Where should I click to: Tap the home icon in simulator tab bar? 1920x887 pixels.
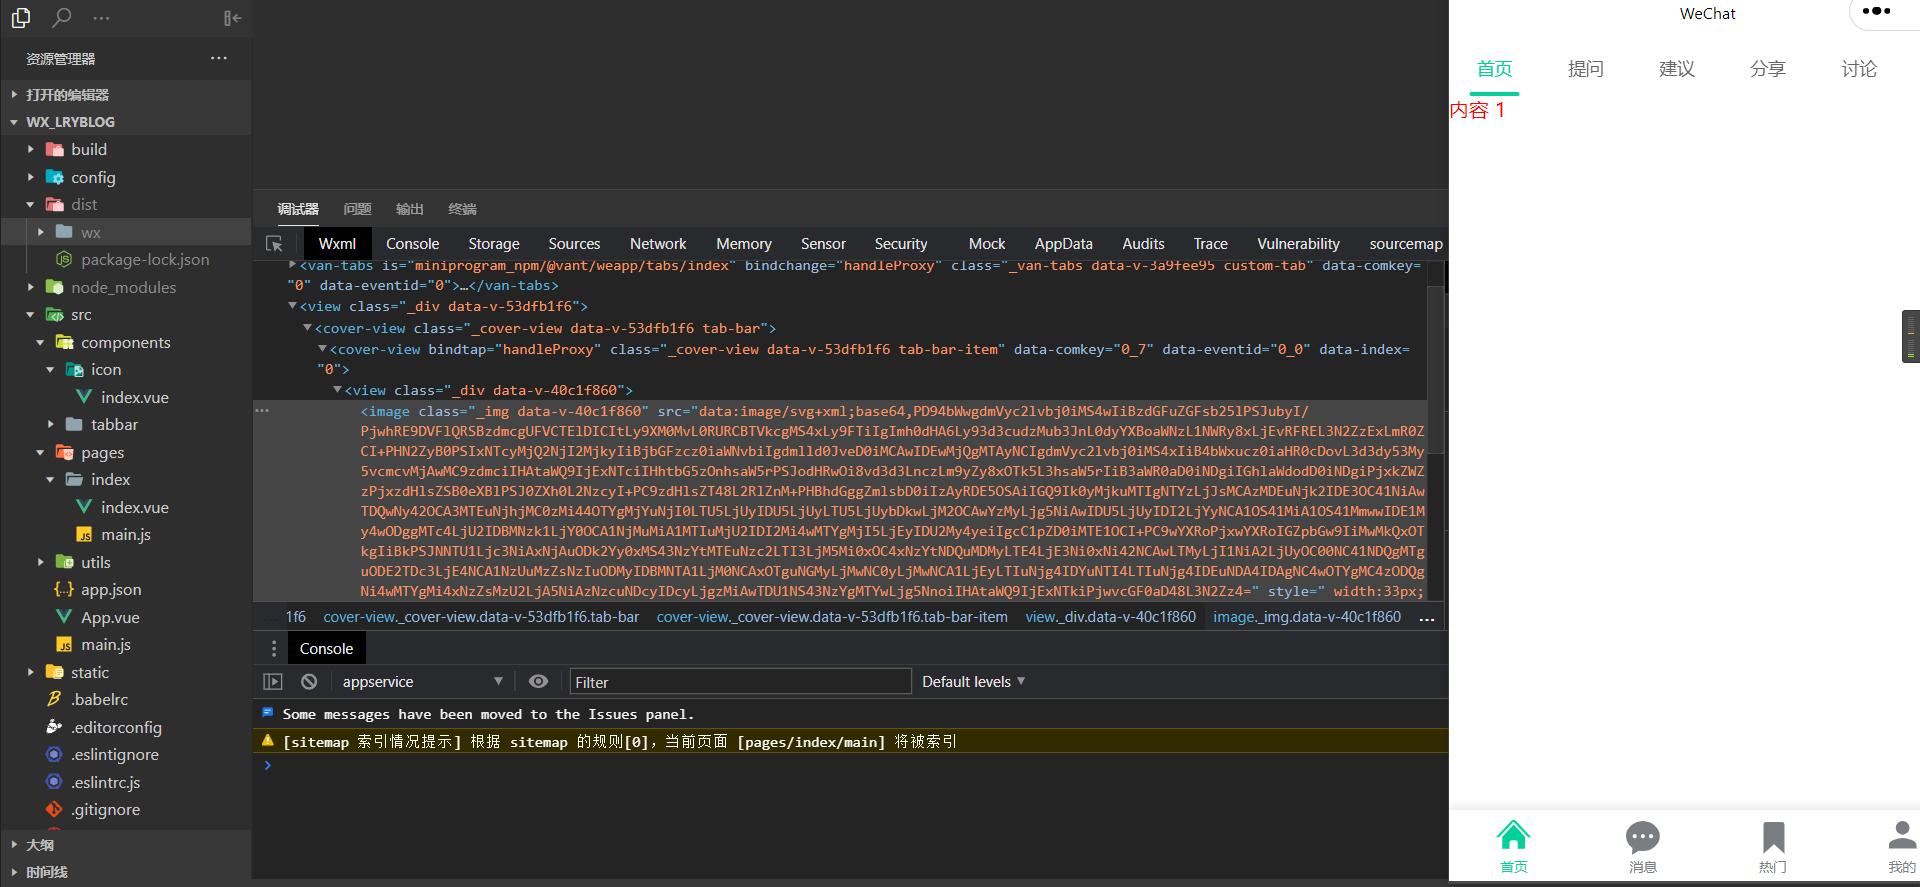click(x=1513, y=836)
